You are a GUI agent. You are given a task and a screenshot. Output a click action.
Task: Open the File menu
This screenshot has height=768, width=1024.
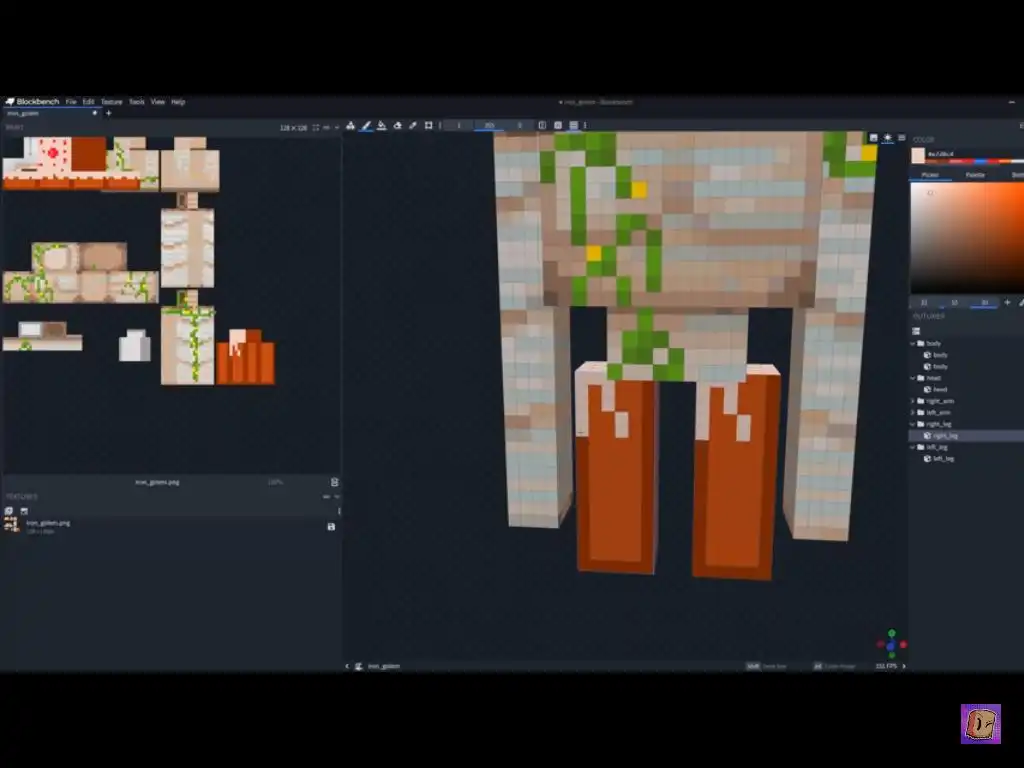(x=71, y=102)
